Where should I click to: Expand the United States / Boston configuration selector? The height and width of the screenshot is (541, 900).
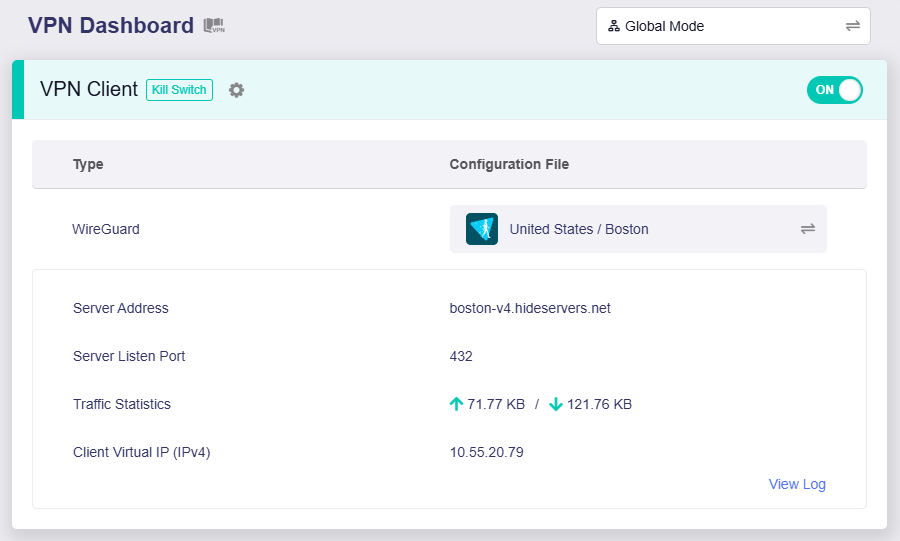click(x=637, y=229)
